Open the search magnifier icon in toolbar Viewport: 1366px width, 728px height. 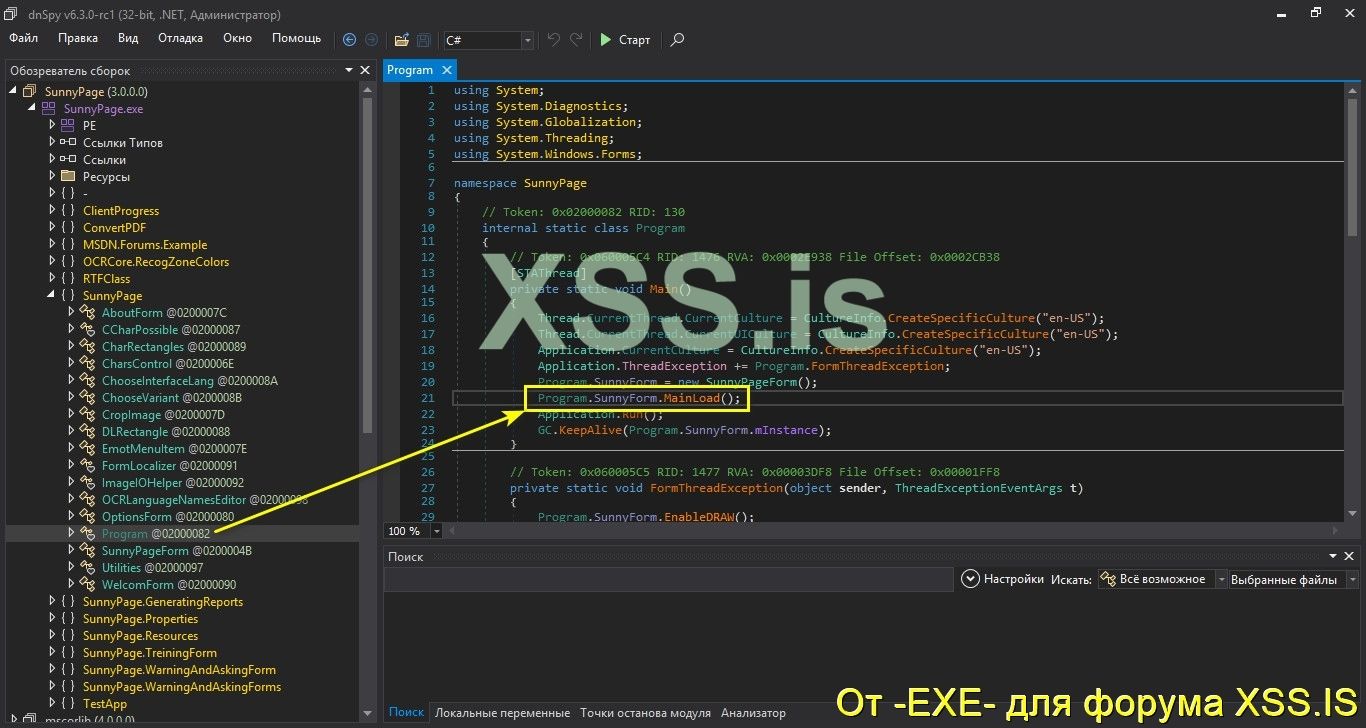[677, 41]
